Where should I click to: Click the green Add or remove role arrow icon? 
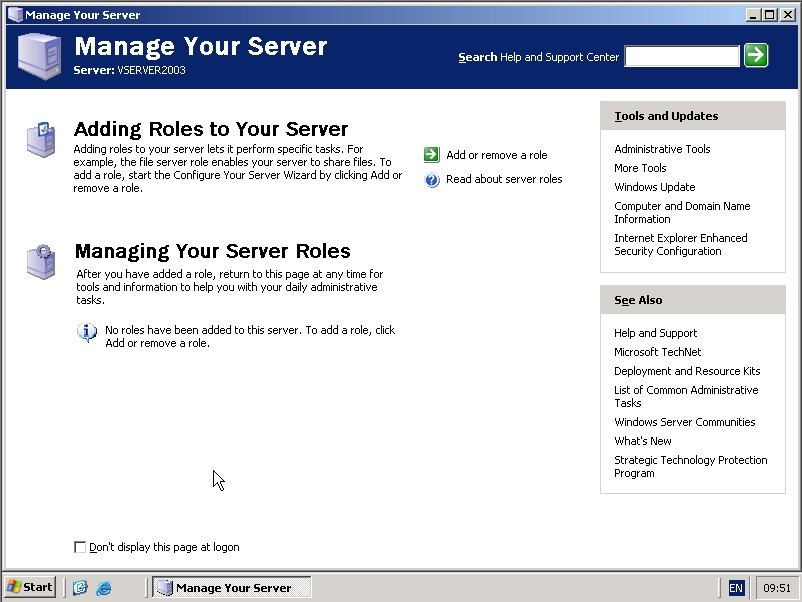pos(431,155)
